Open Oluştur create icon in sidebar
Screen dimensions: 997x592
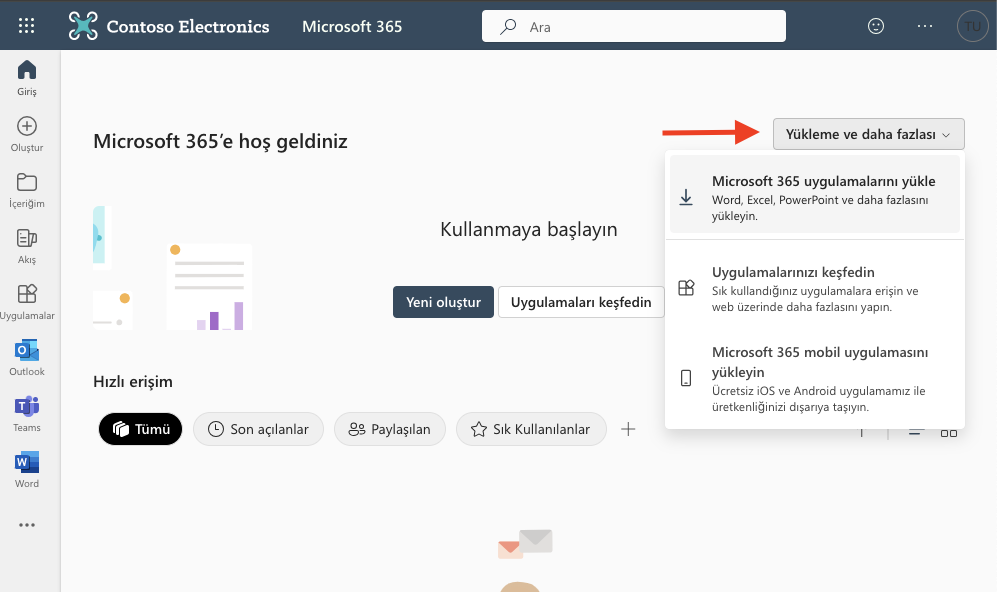[x=27, y=133]
